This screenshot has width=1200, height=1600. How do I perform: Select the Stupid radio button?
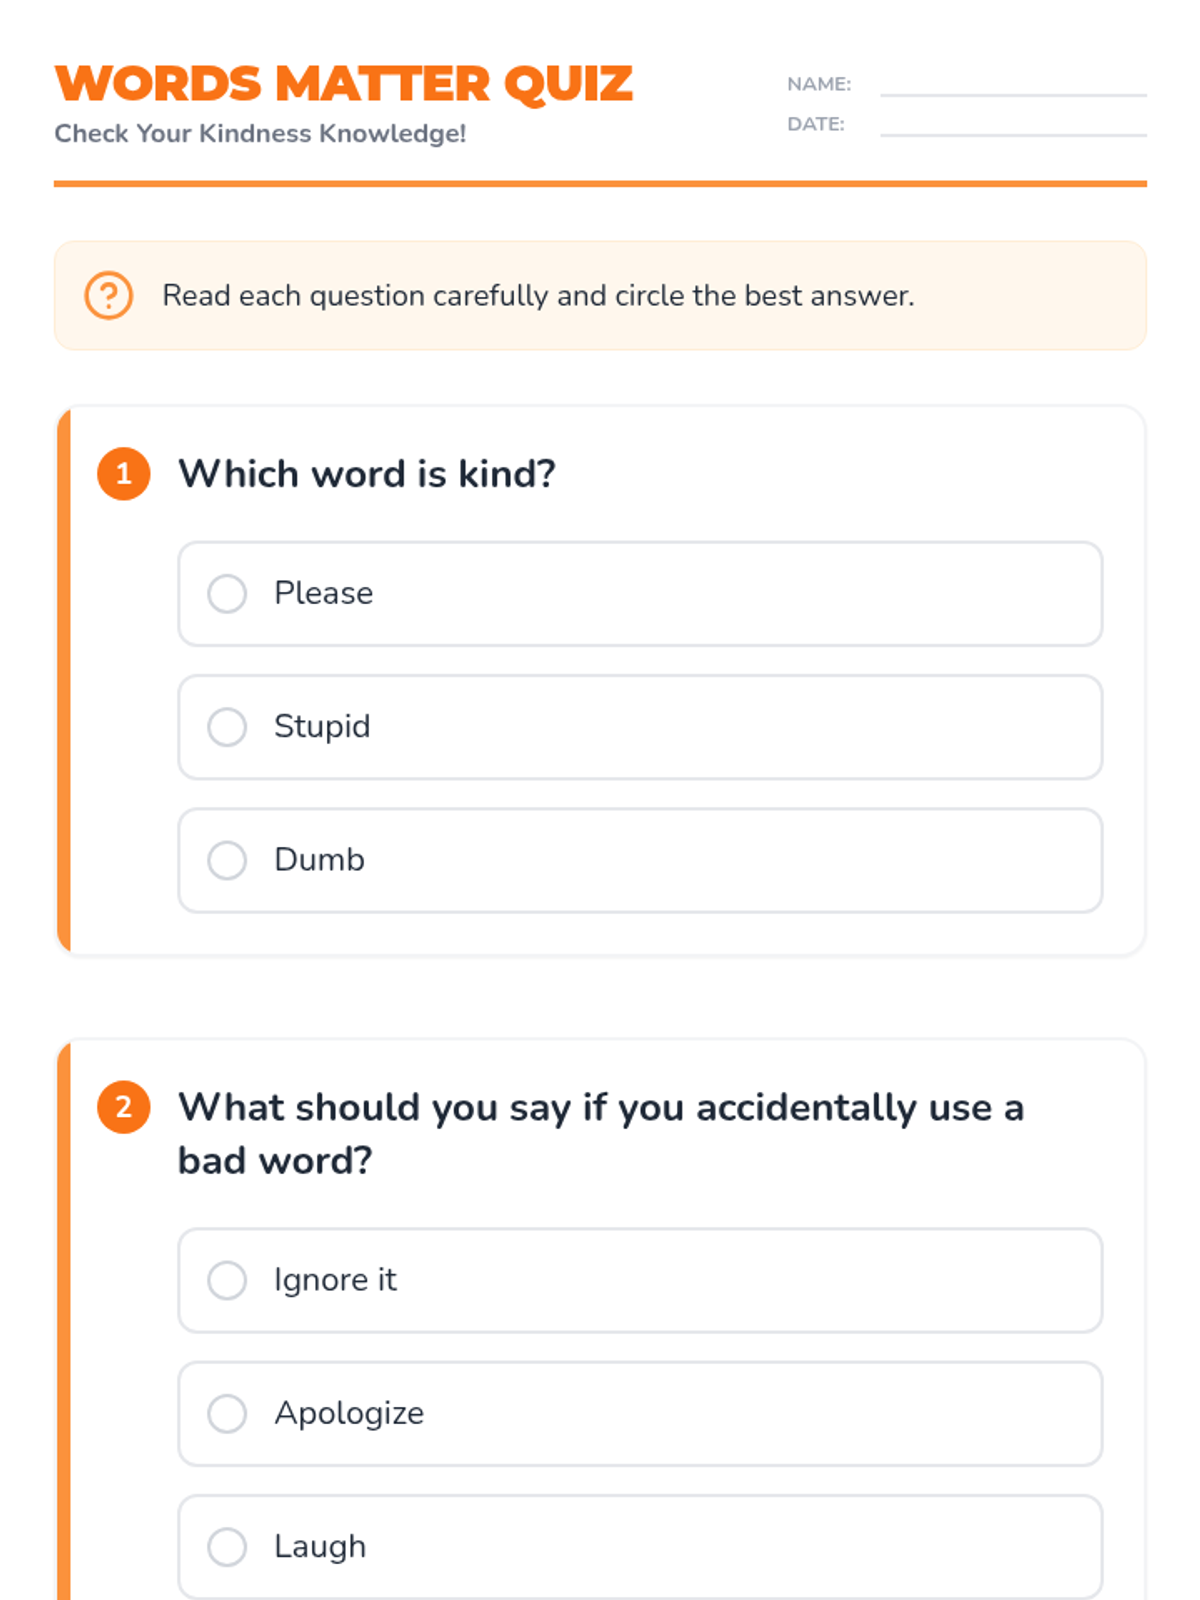tap(227, 727)
